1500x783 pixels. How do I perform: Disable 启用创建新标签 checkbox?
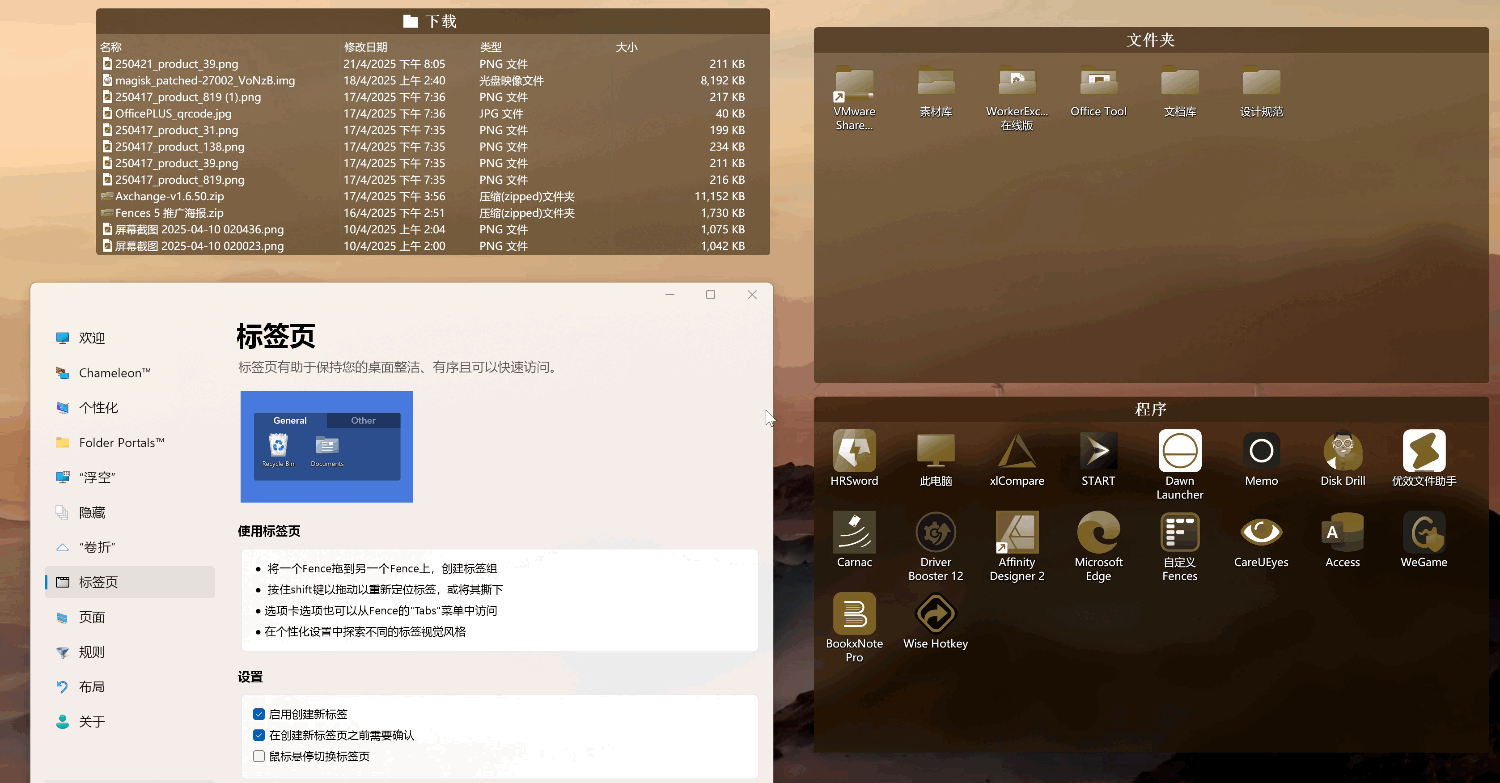pyautogui.click(x=258, y=713)
